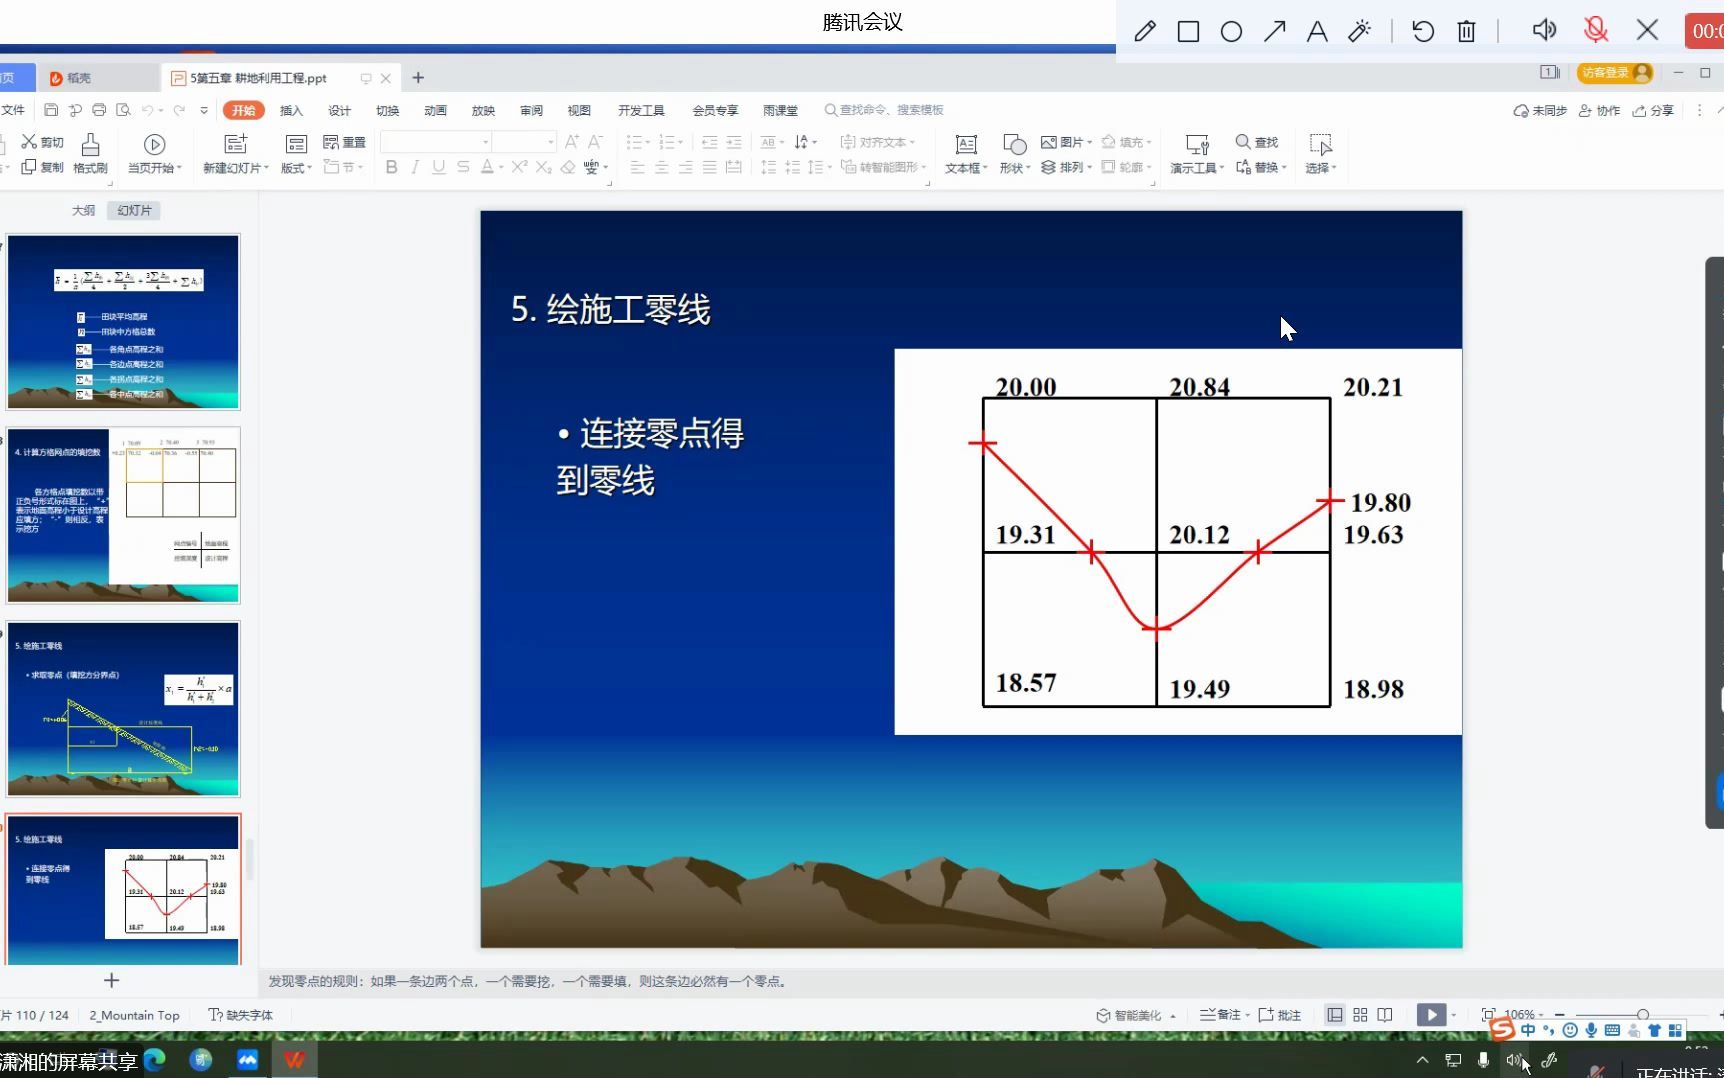Open the font name combo box
The height and width of the screenshot is (1078, 1724).
click(435, 142)
